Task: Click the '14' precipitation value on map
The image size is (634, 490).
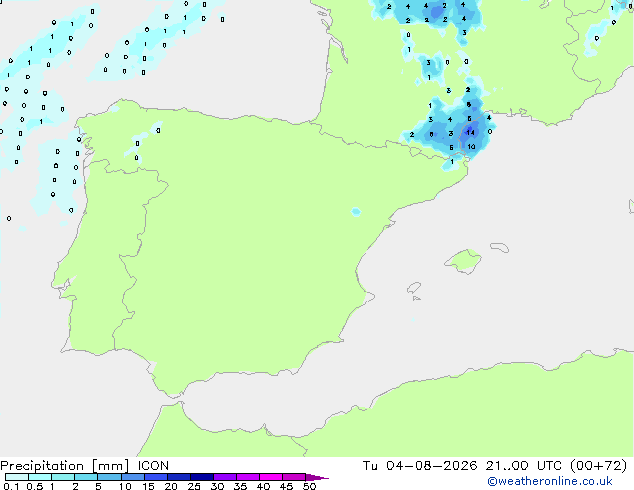Action: [470, 132]
